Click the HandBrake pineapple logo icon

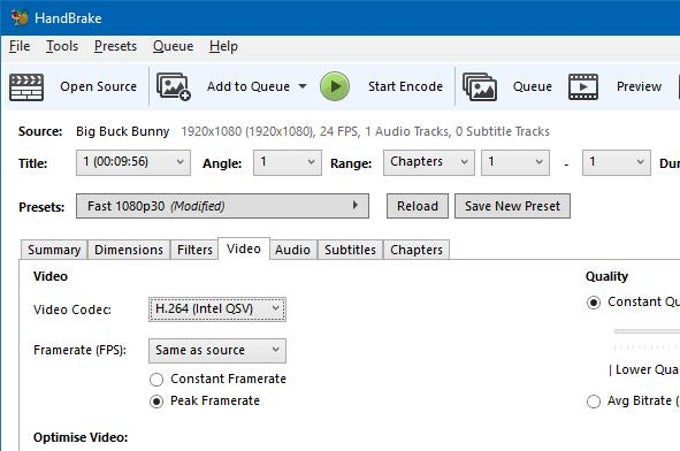19,18
